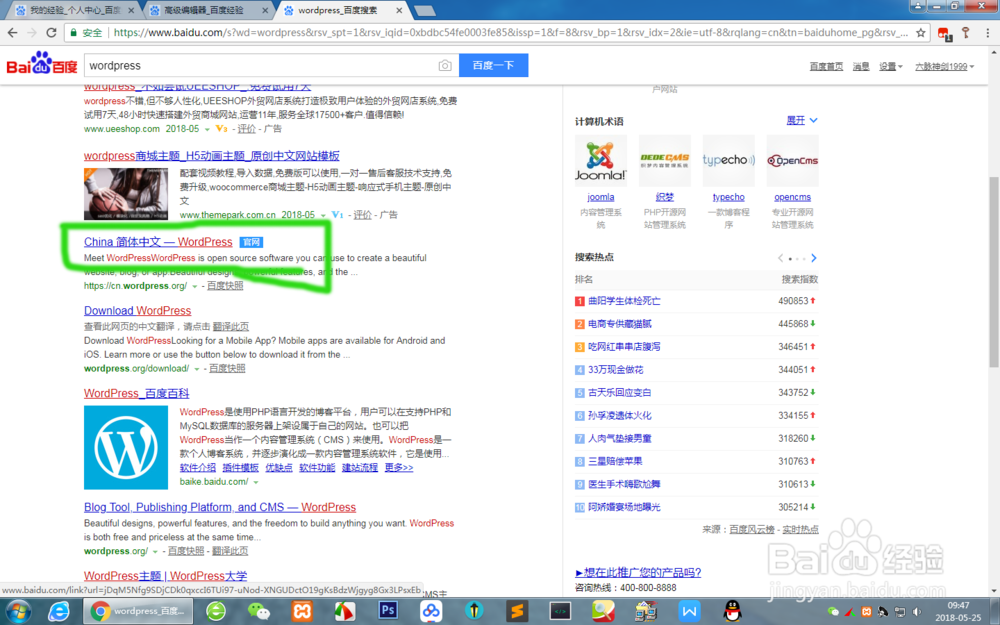Reload the page with the refresh icon
The image size is (1000, 625).
tap(51, 33)
